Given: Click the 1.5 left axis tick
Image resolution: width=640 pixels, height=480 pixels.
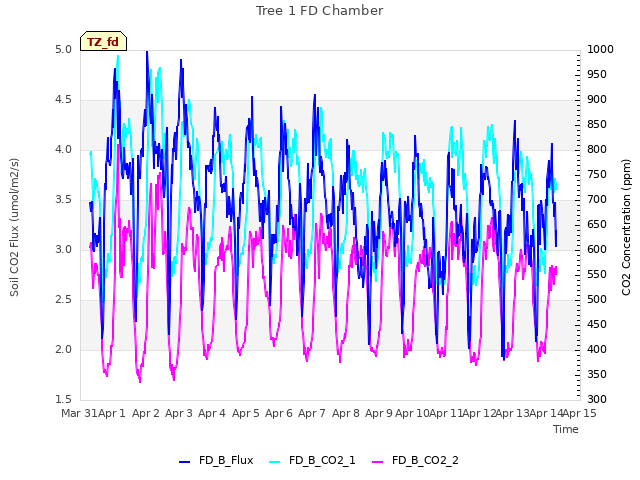Looking at the screenshot, I should pos(63,400).
